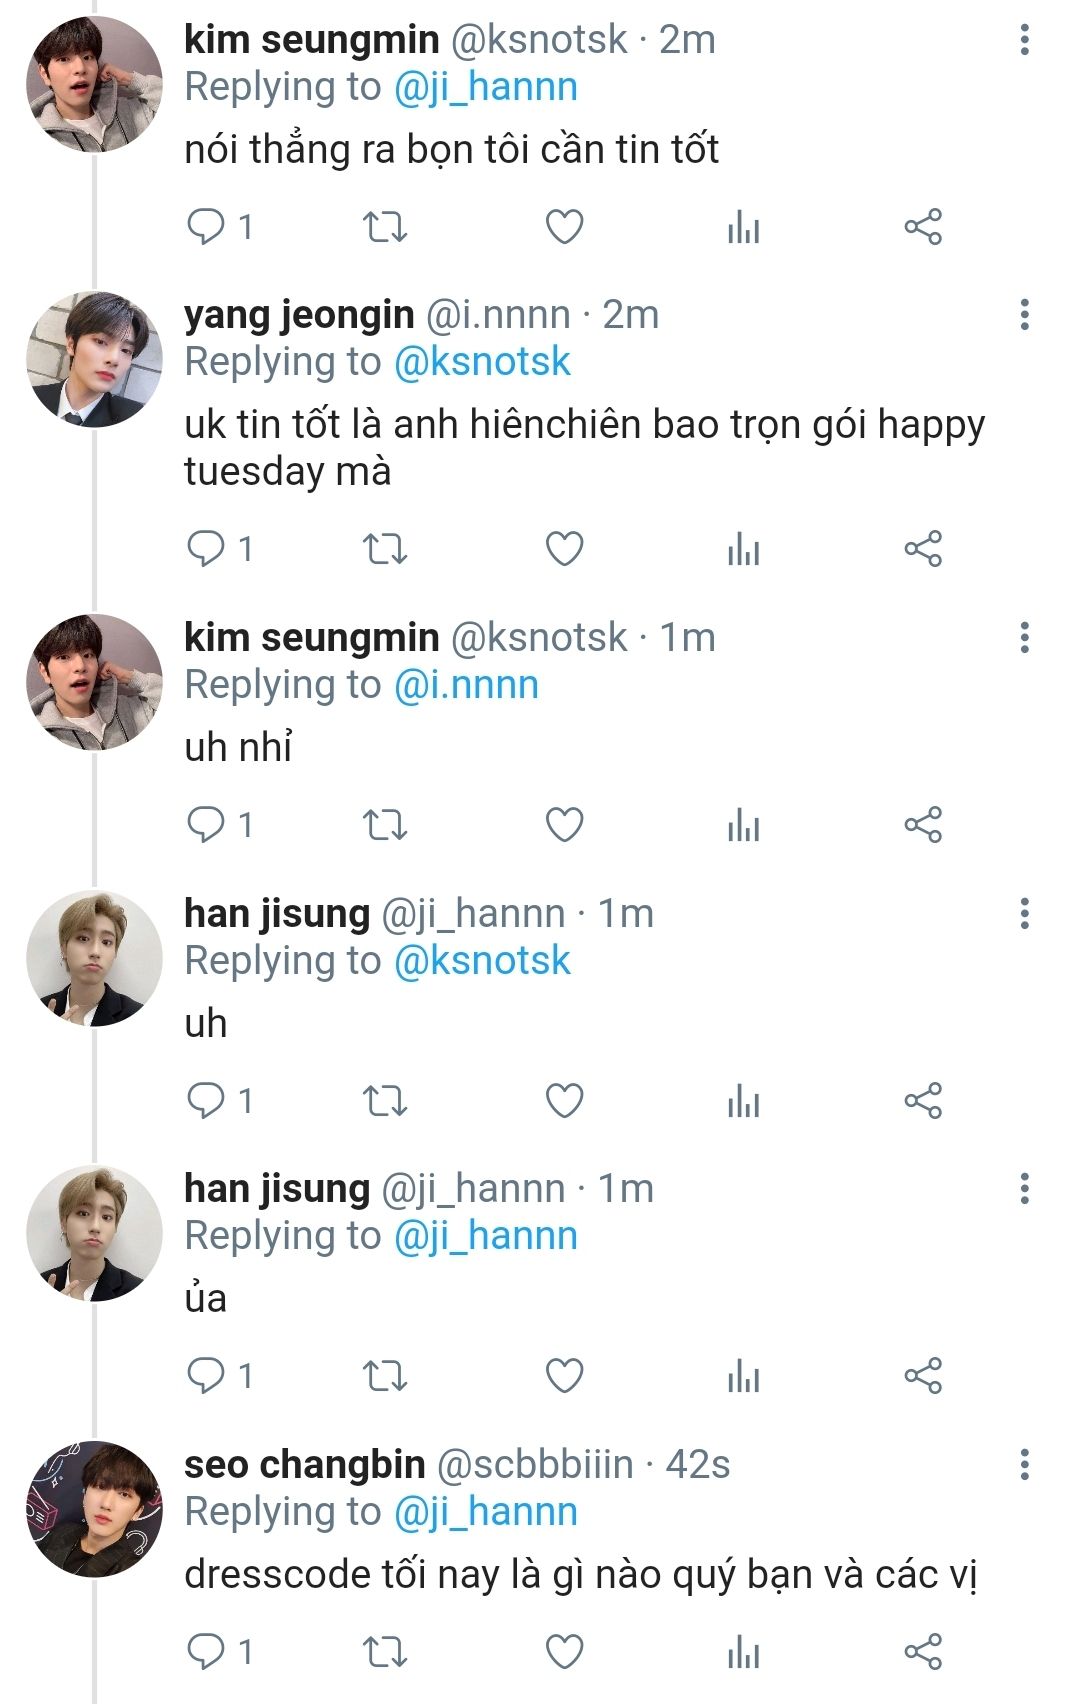The height and width of the screenshot is (1704, 1079).
Task: Open @ji_hannn link in seo changbin's reply
Action: pos(486,1512)
